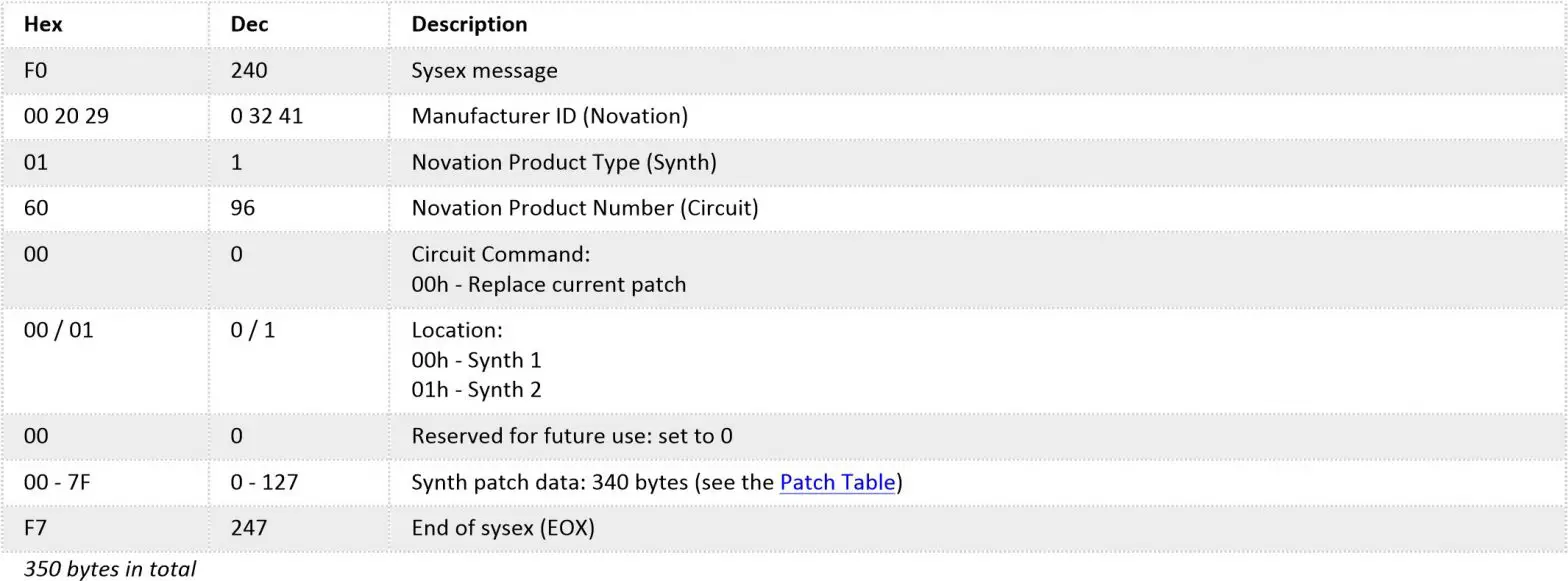
Task: Click the Description column header
Action: 469,24
